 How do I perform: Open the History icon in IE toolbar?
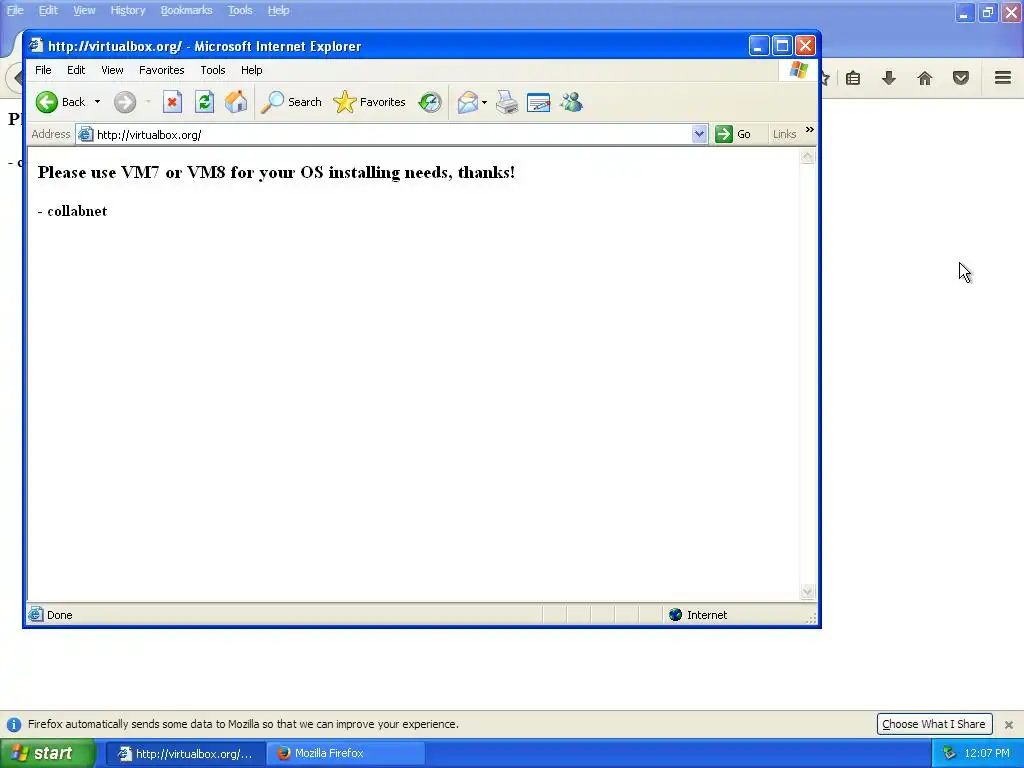click(430, 102)
